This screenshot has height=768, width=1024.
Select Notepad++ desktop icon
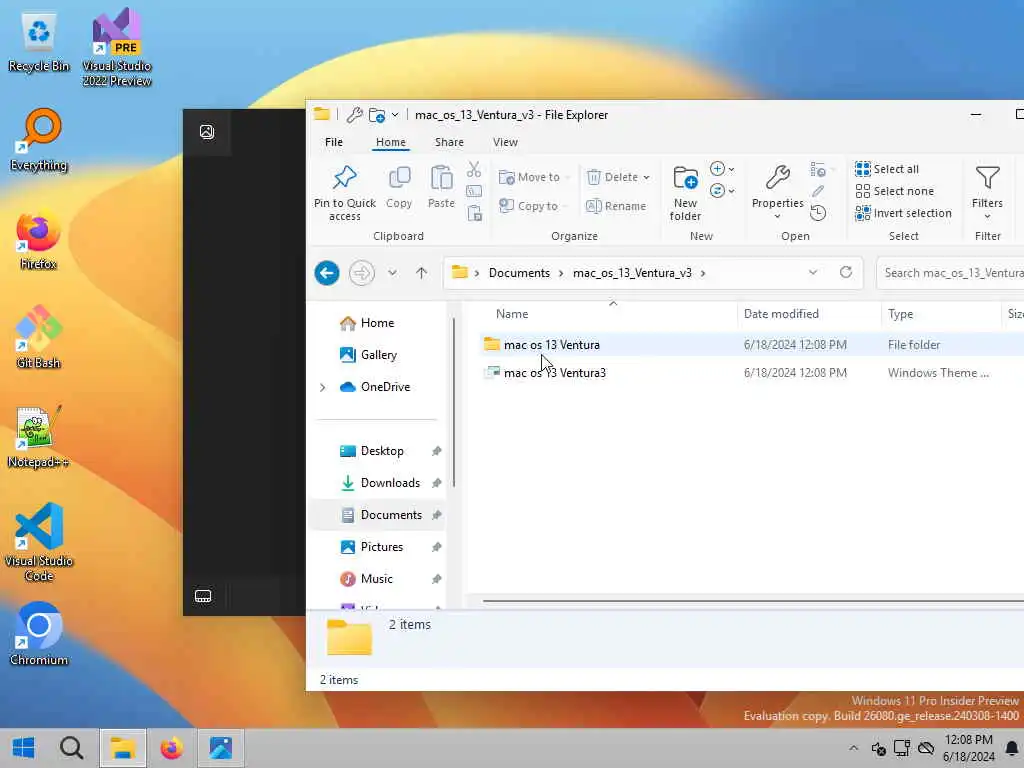click(x=38, y=436)
